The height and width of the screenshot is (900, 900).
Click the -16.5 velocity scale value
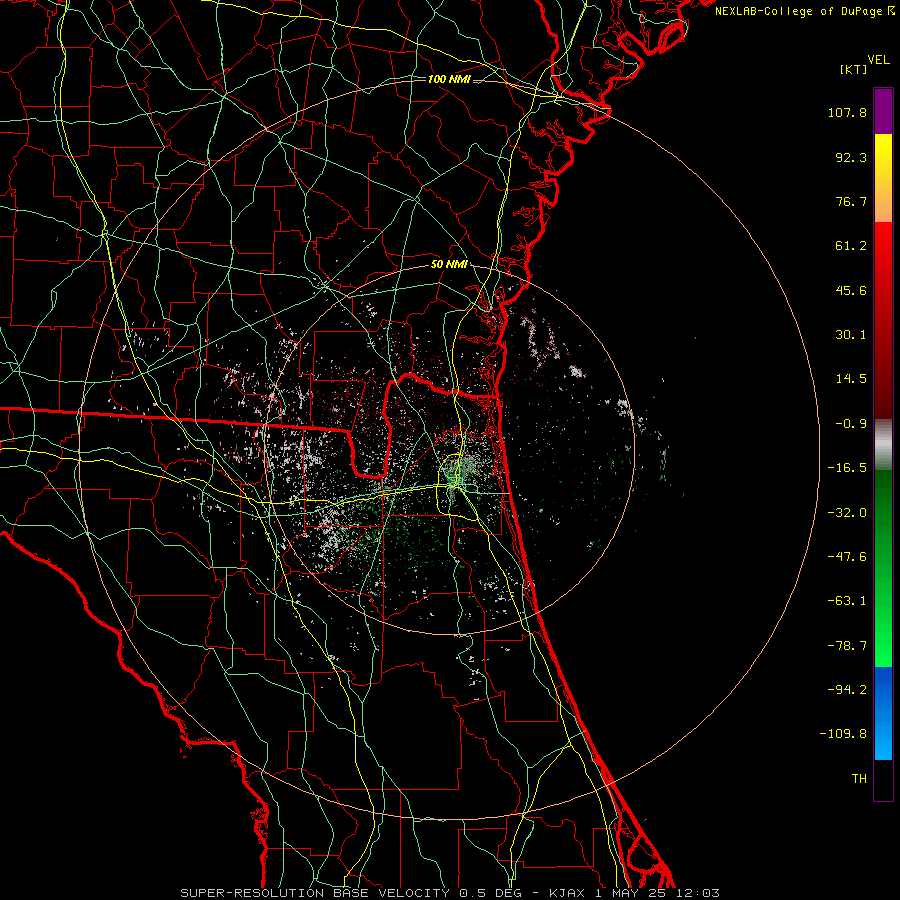[x=847, y=468]
